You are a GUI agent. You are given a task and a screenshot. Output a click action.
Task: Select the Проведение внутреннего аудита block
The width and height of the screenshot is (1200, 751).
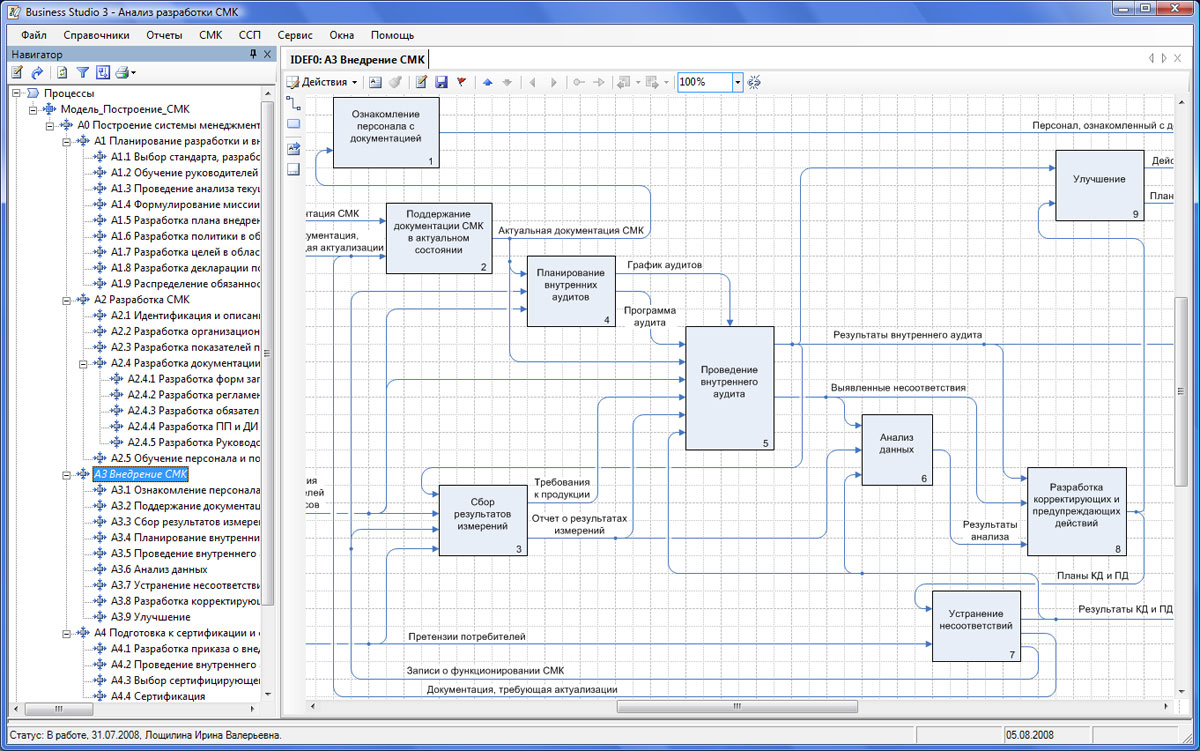point(729,387)
